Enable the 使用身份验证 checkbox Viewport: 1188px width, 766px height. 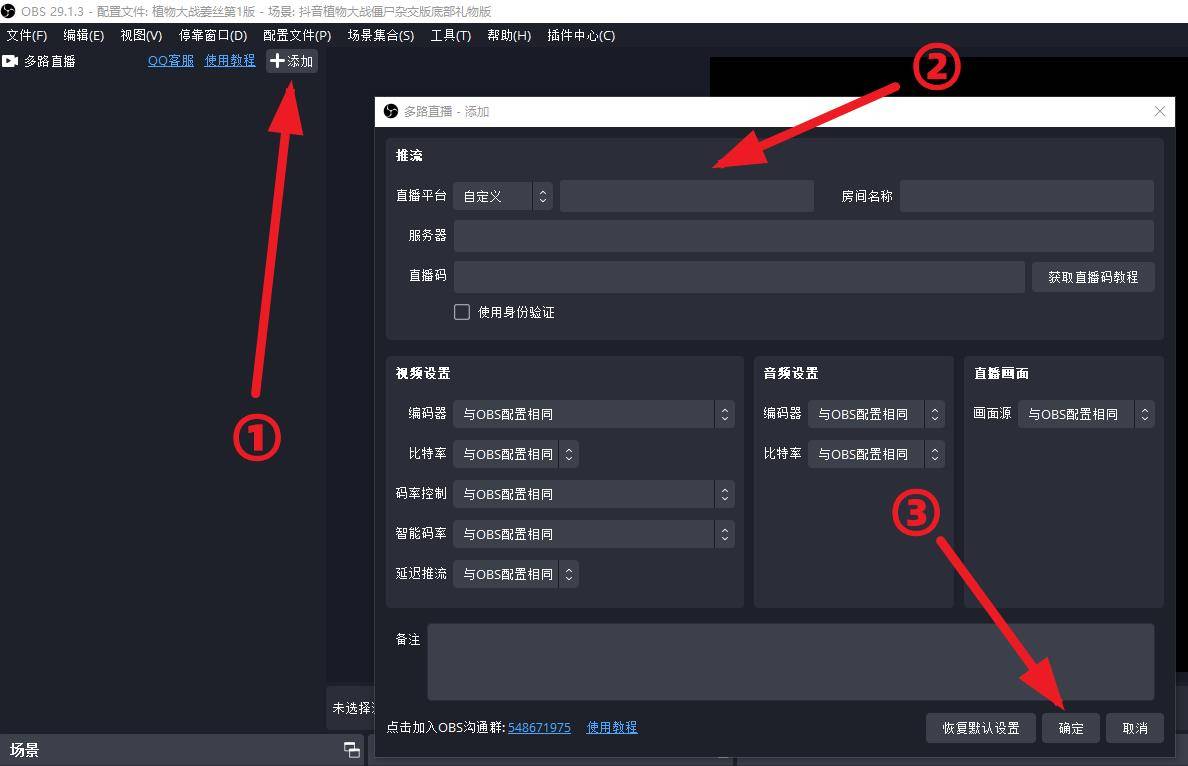coord(462,311)
